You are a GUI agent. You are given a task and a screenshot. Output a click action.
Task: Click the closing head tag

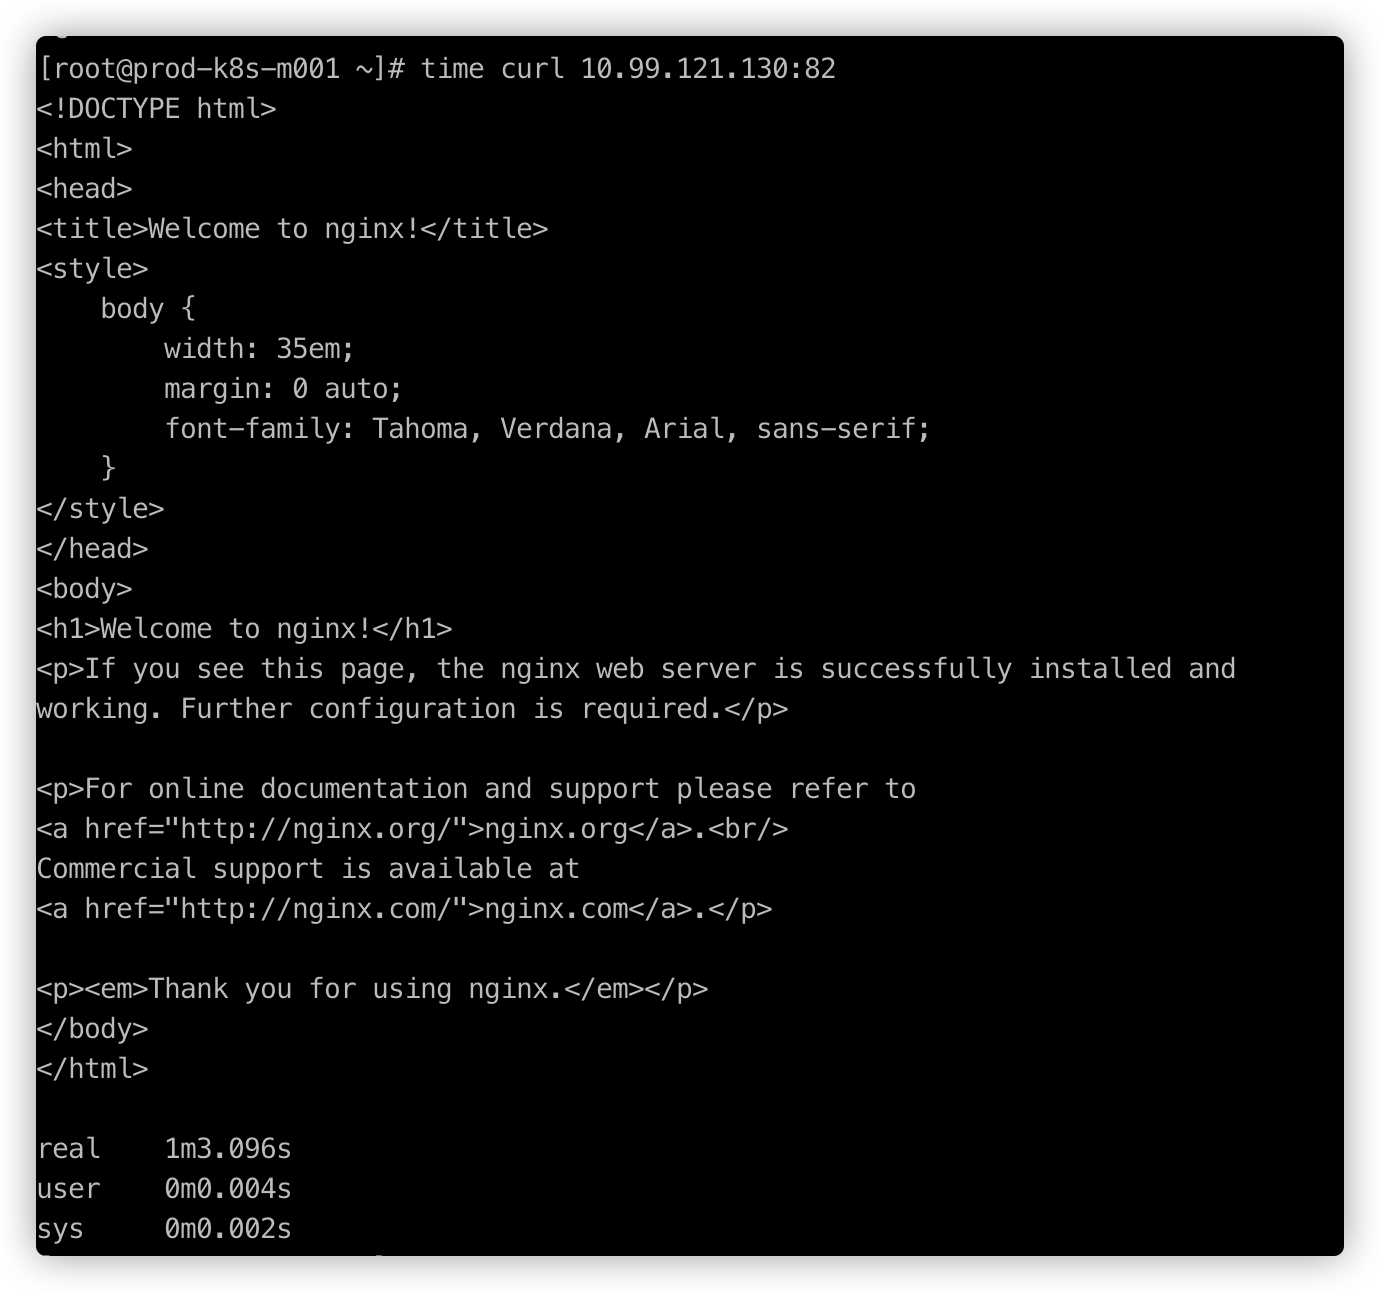(92, 549)
